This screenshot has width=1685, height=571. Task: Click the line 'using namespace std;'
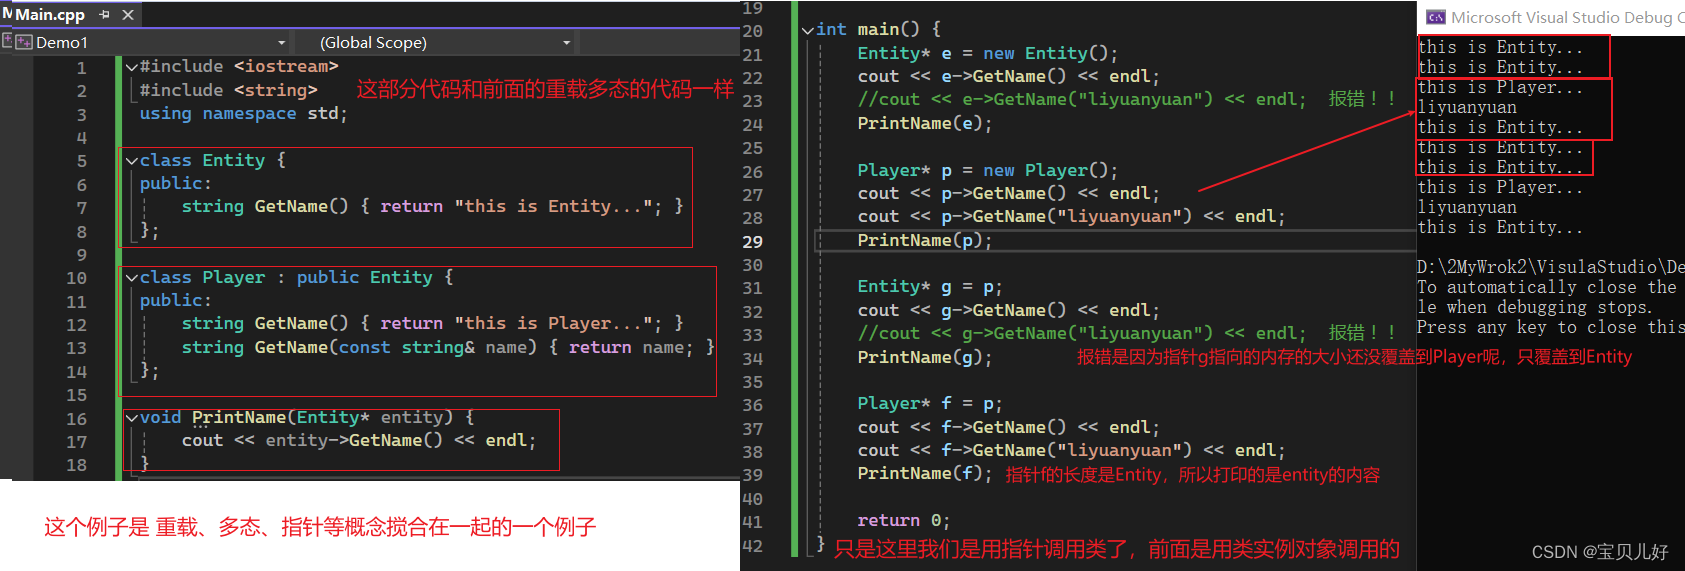pos(244,113)
